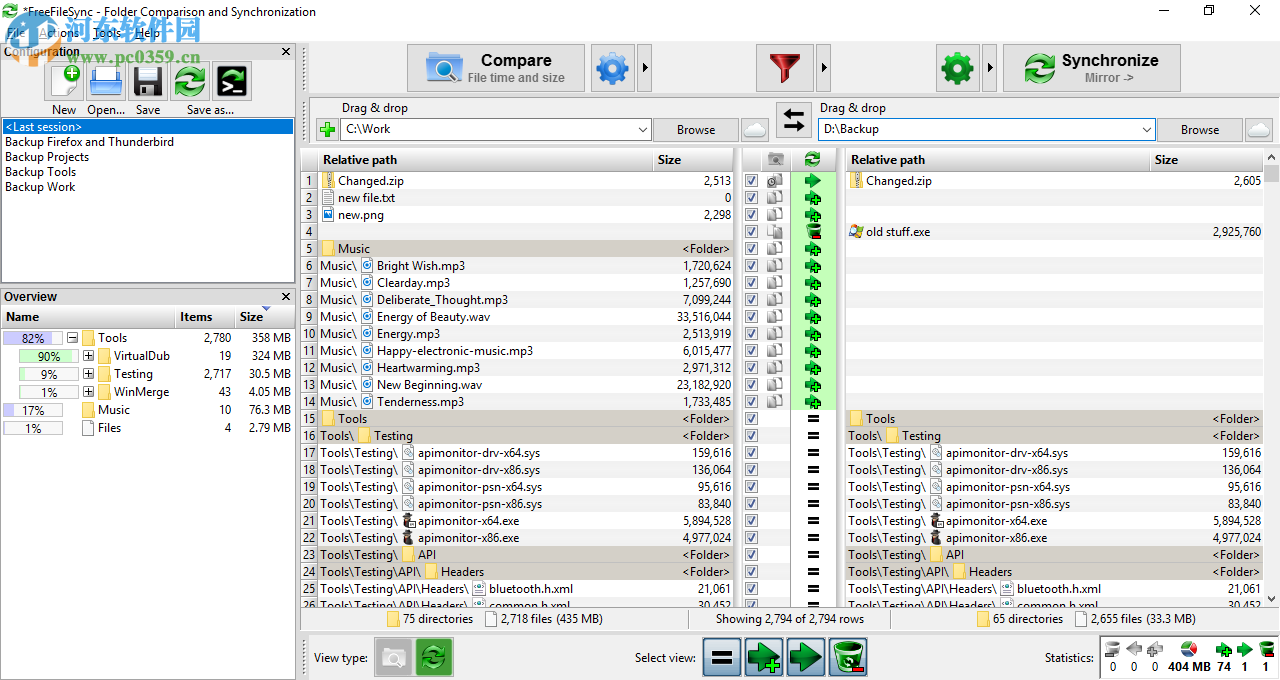1280x680 pixels.
Task: Click the Save configuration floppy icon
Action: [x=147, y=81]
